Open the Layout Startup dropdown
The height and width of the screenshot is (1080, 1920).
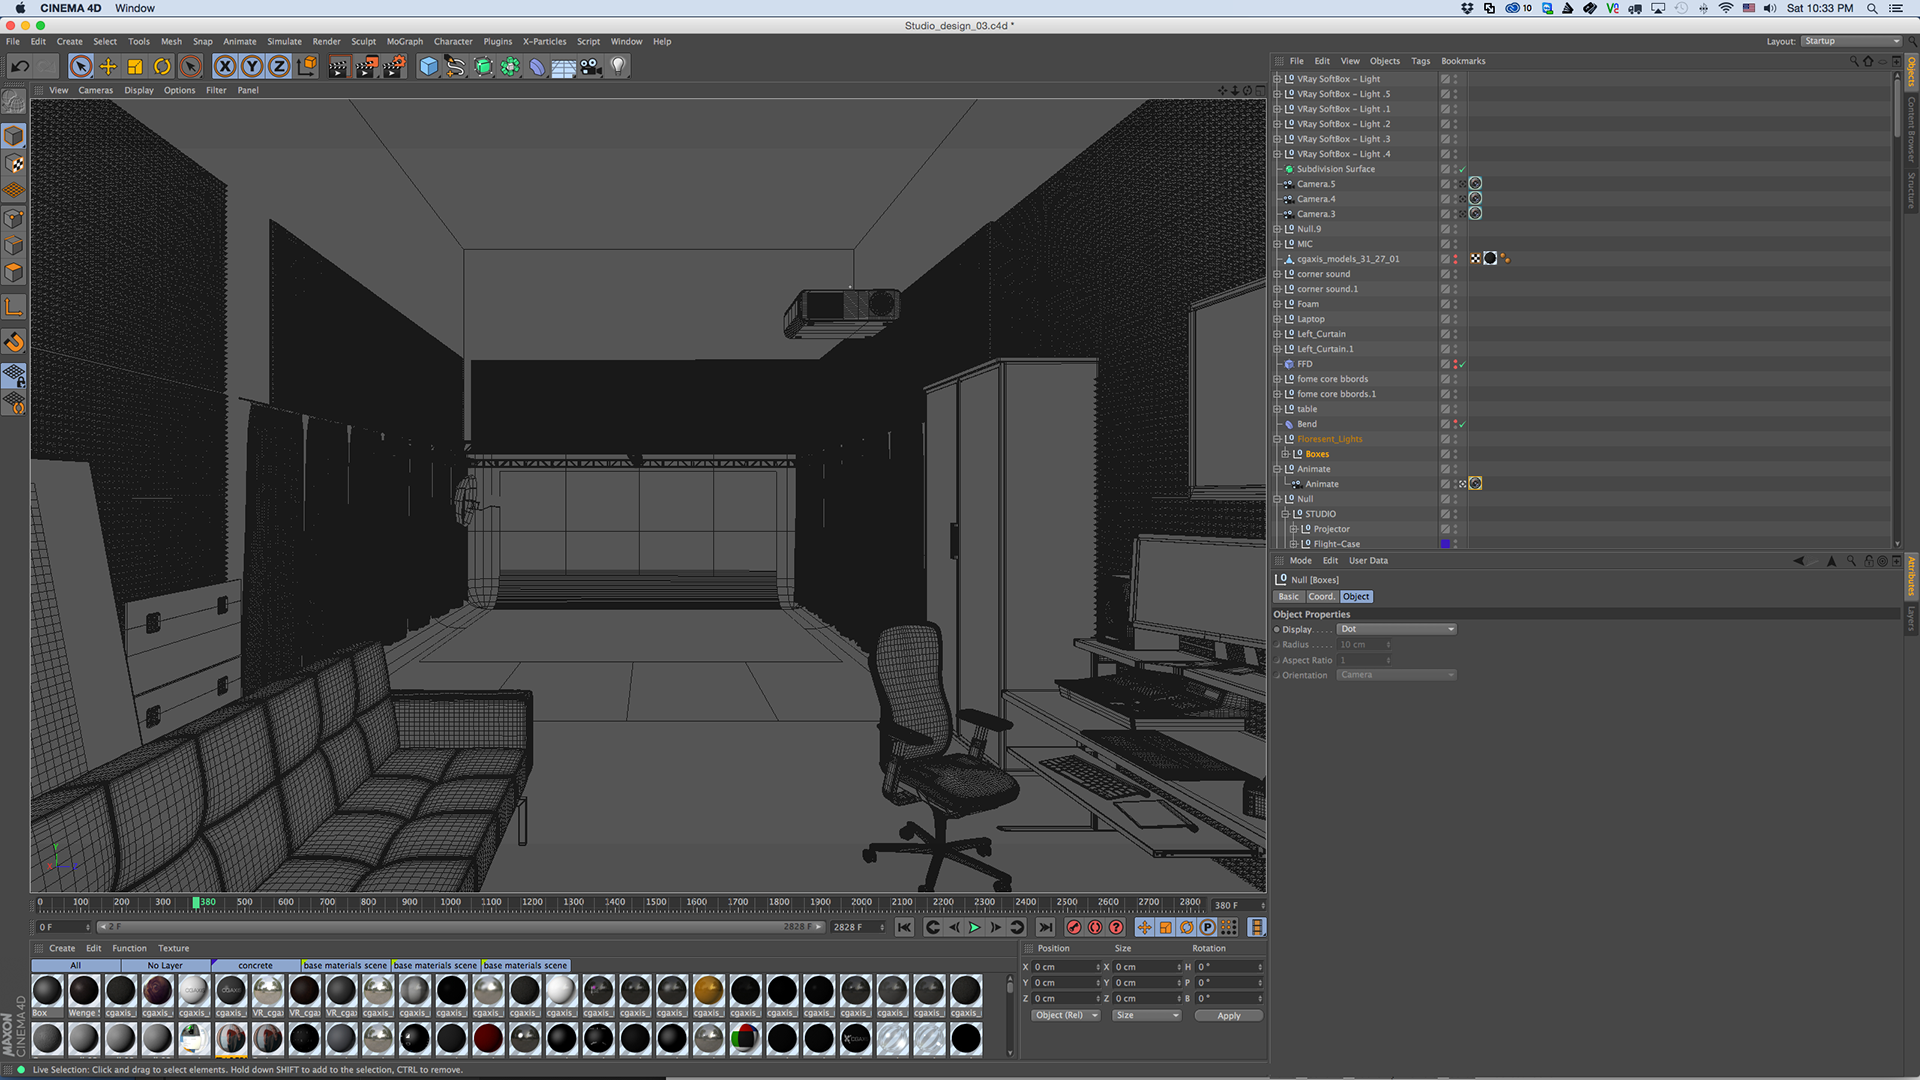(x=1851, y=41)
